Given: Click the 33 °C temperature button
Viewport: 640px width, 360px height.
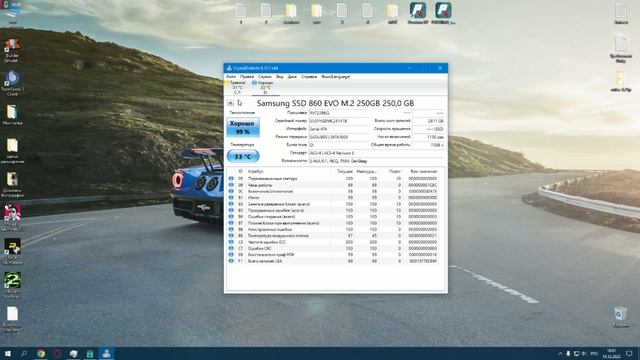Looking at the screenshot, I should click(x=243, y=156).
